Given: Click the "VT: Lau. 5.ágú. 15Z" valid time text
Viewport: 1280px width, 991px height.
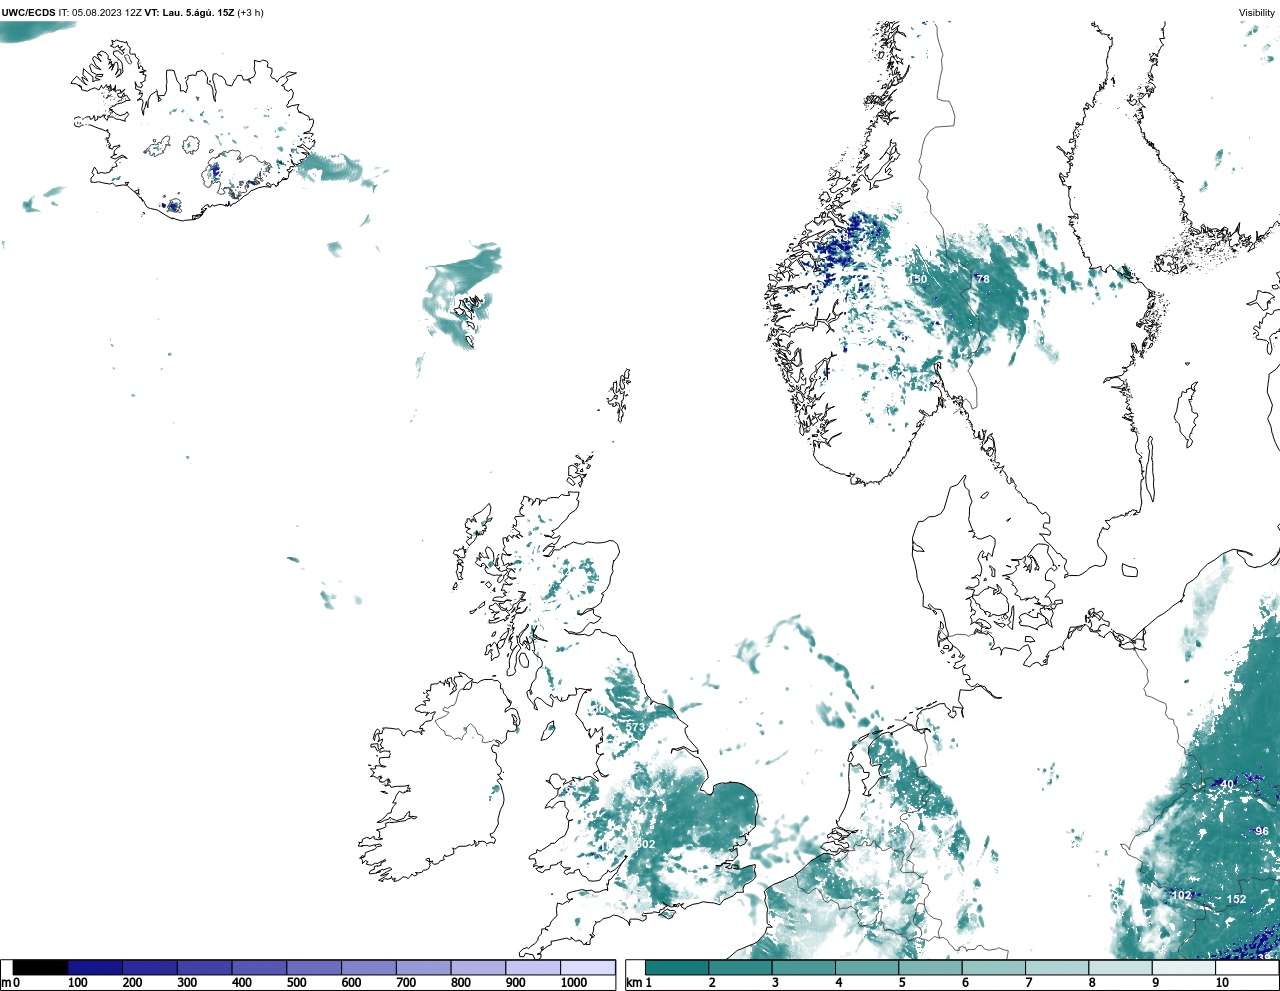Looking at the screenshot, I should [189, 13].
